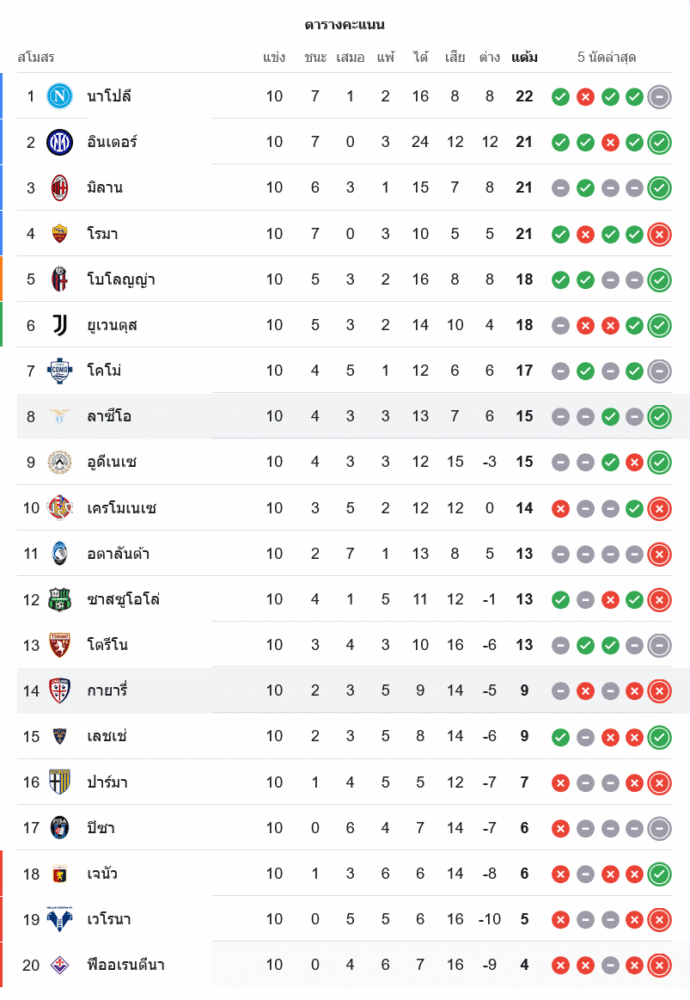Click the สโมสร column header
Image resolution: width=690 pixels, height=1000 pixels.
[36, 57]
